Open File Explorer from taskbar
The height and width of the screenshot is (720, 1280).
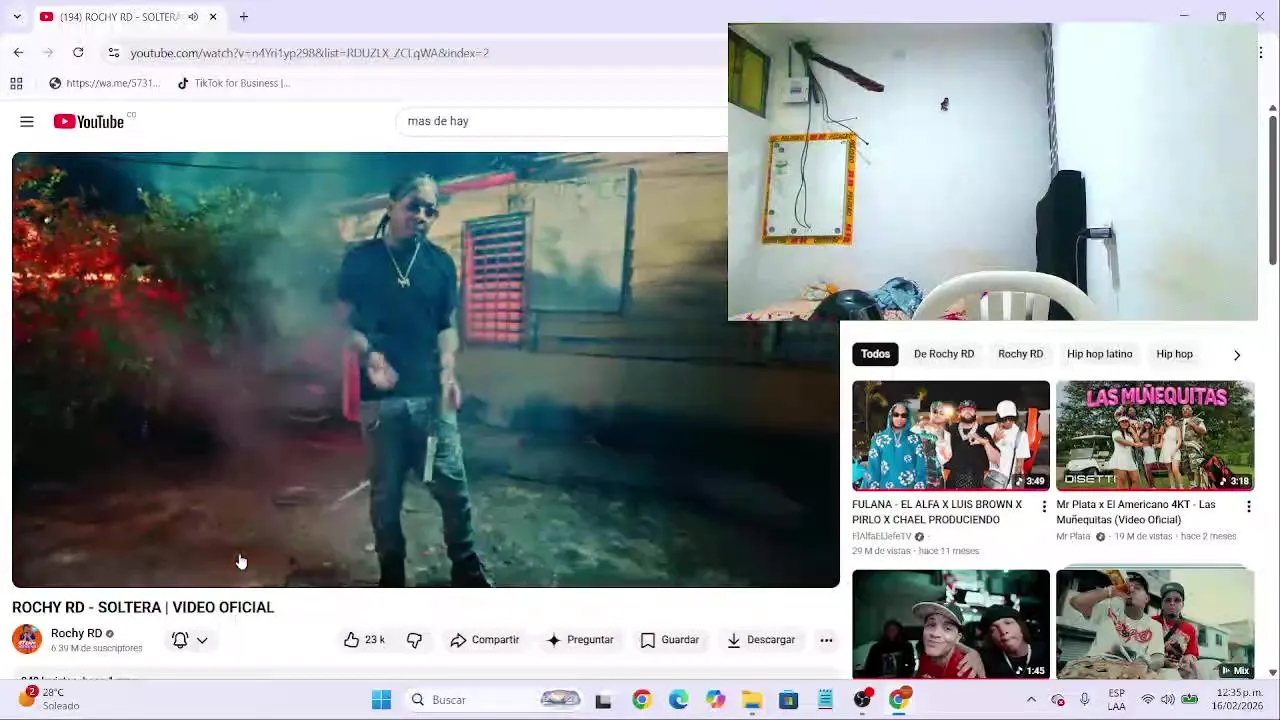coord(752,700)
